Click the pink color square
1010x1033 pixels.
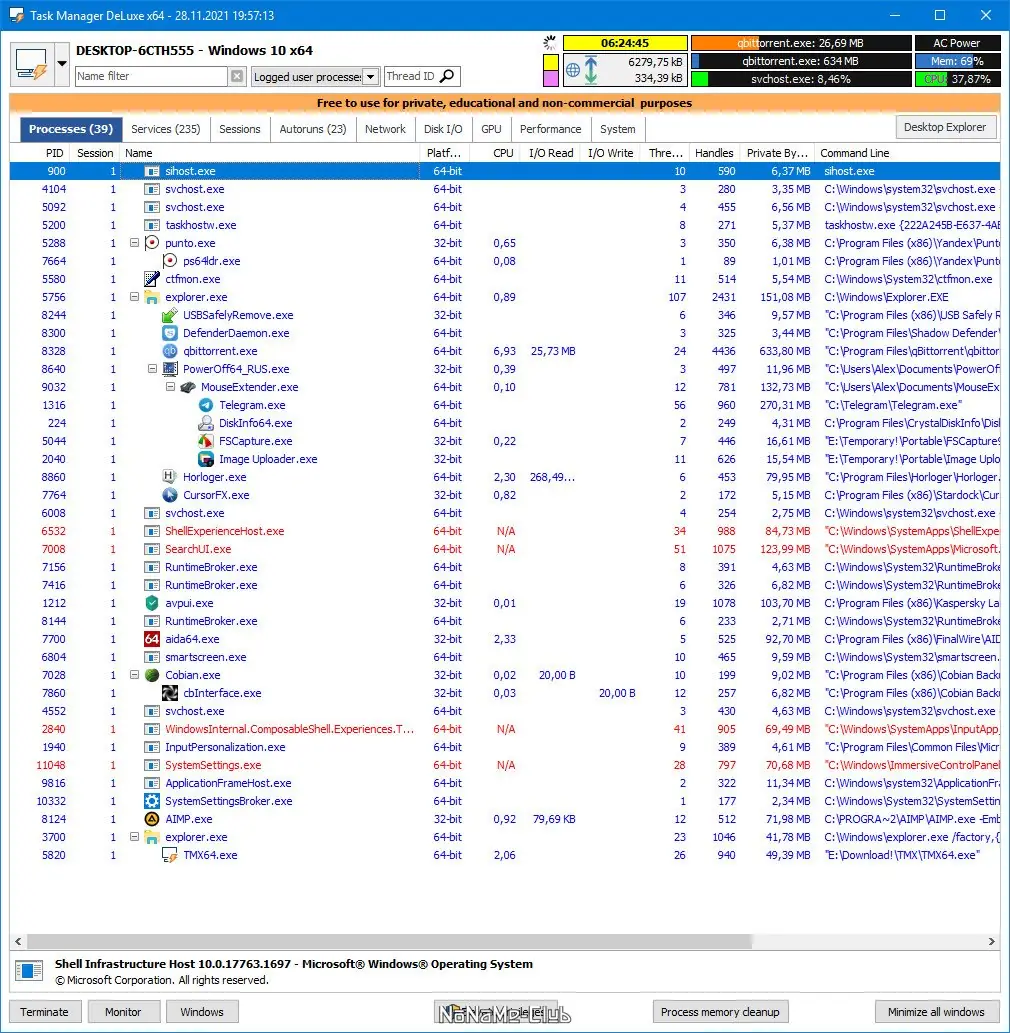pos(551,79)
